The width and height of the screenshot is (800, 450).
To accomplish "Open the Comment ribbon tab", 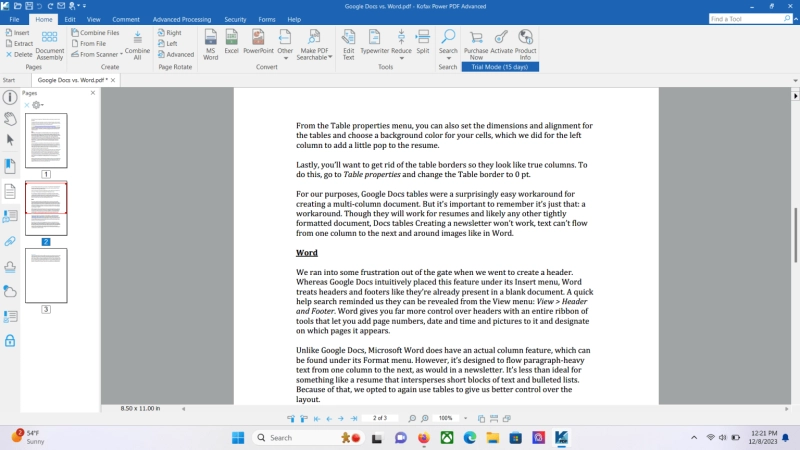I will tap(126, 19).
